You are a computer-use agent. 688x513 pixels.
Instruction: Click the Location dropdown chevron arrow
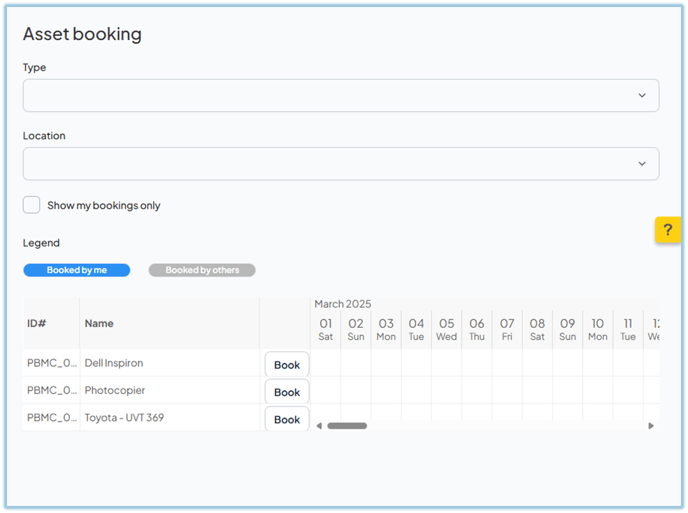point(641,164)
